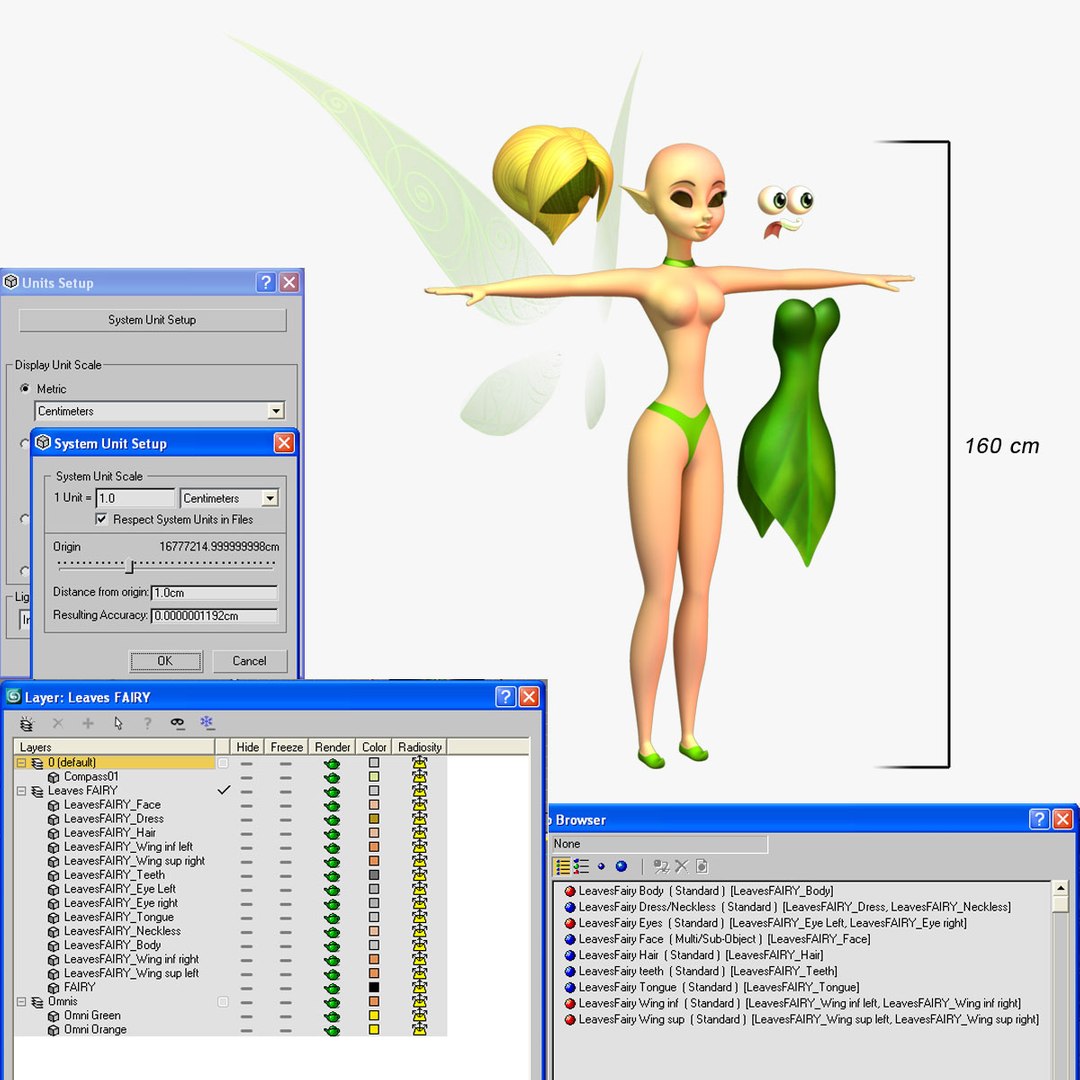Click the Hide column header

247,747
